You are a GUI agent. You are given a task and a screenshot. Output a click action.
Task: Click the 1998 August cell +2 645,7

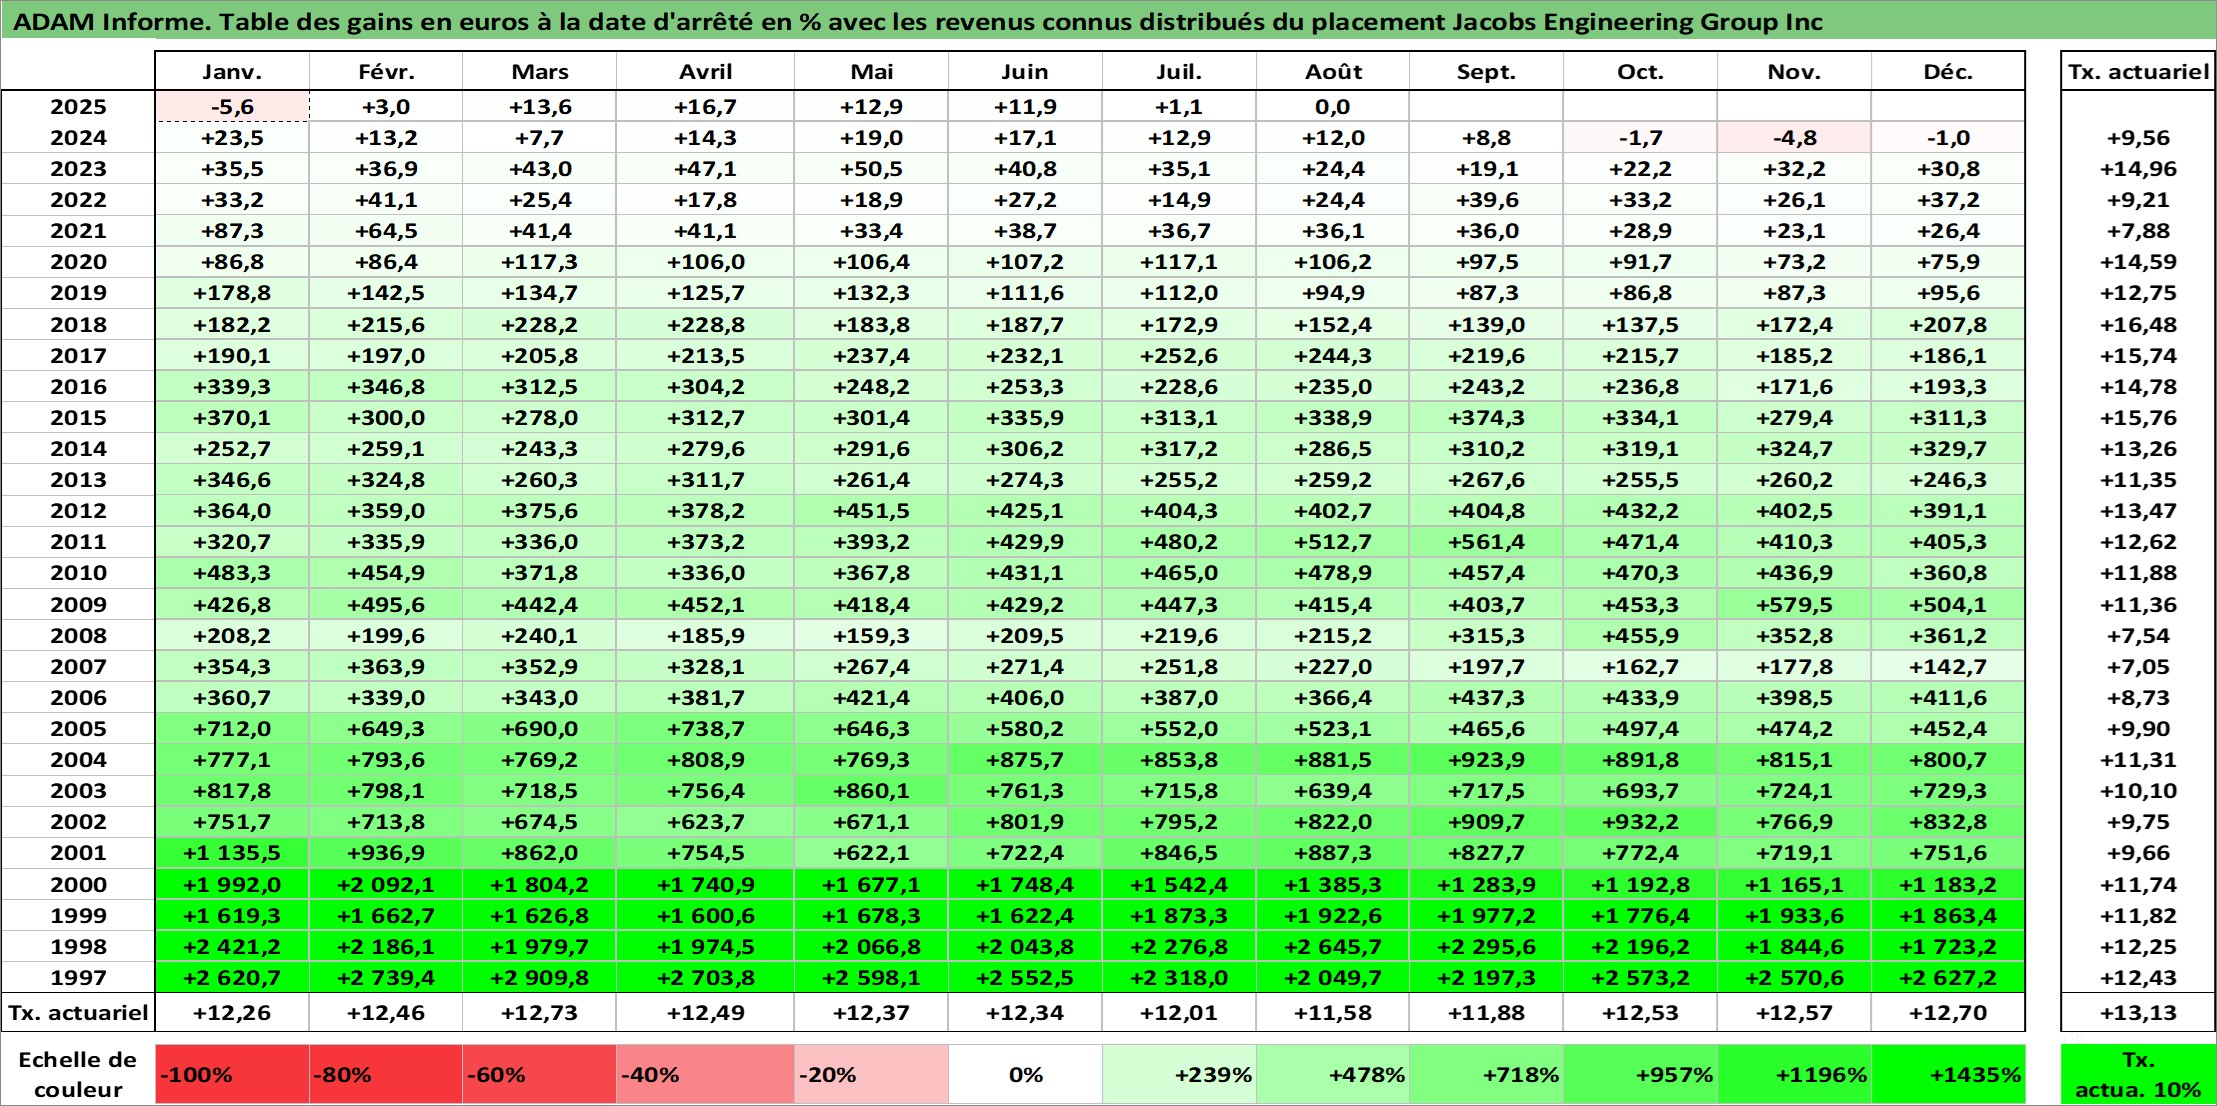pos(1333,946)
